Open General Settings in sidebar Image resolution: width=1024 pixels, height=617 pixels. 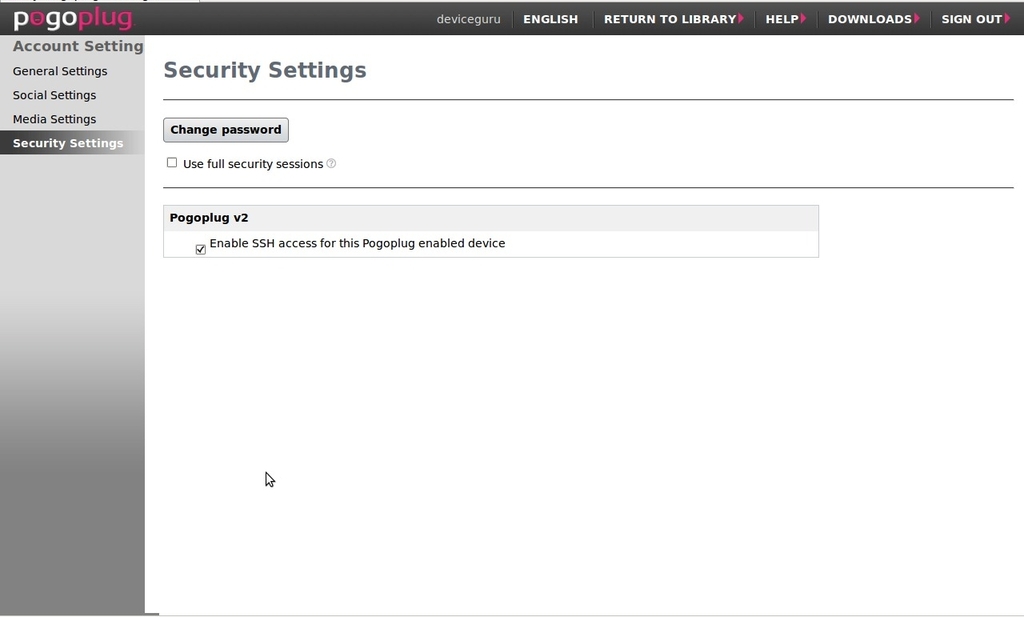click(x=60, y=71)
